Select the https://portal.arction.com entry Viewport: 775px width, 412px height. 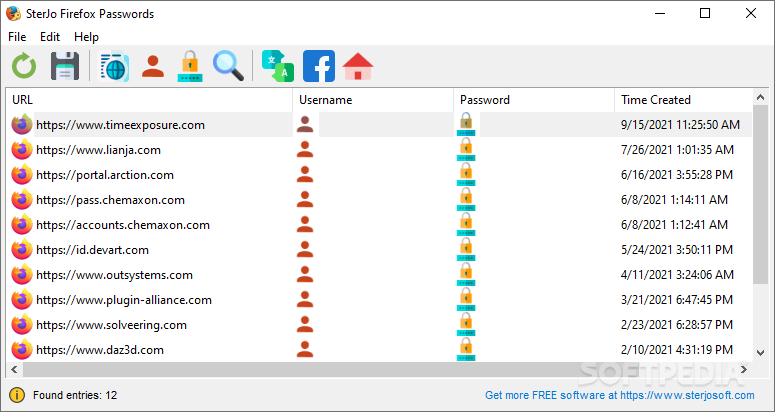(105, 175)
